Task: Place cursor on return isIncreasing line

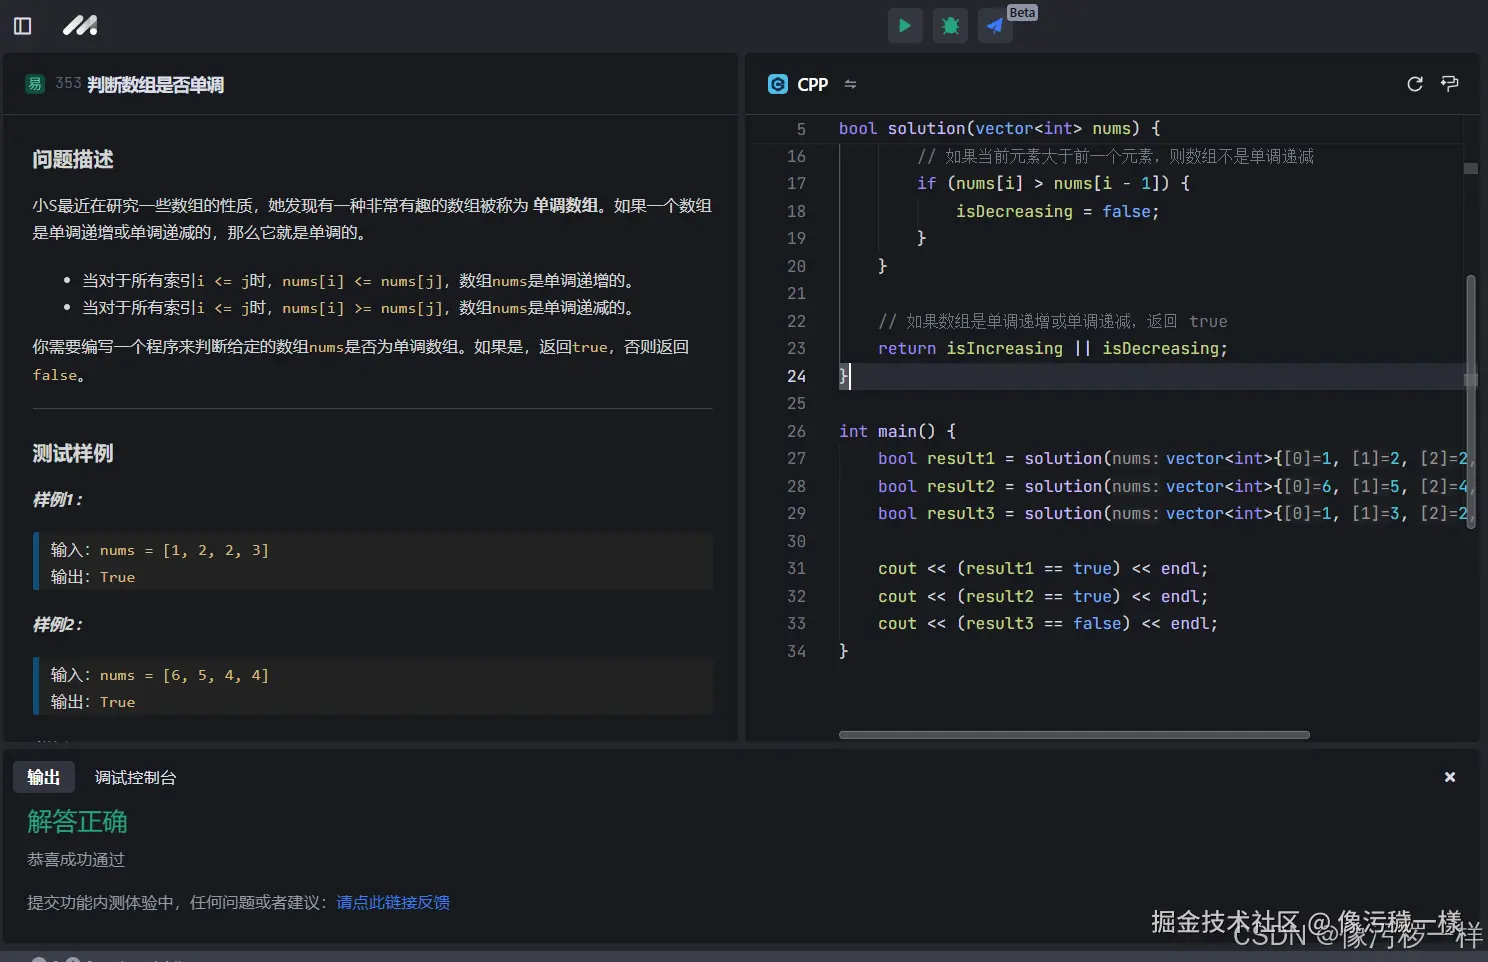Action: pyautogui.click(x=1053, y=348)
